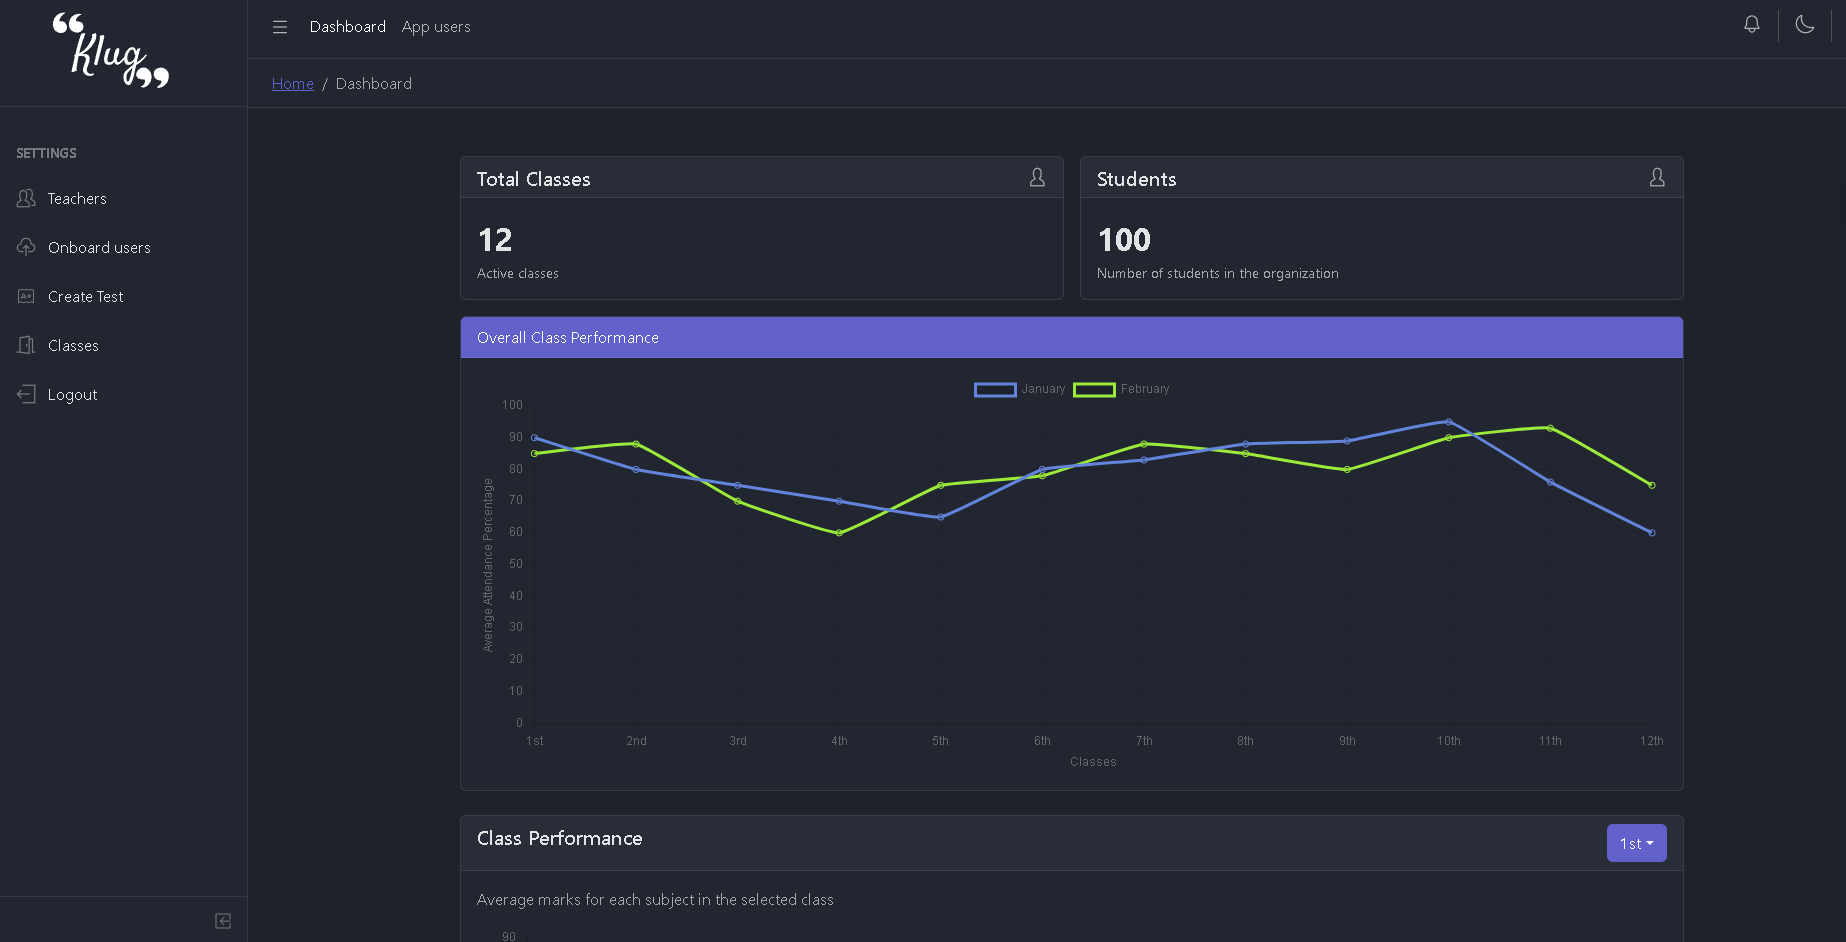Toggle the January legend swatch
Image resolution: width=1846 pixels, height=942 pixels.
point(995,389)
